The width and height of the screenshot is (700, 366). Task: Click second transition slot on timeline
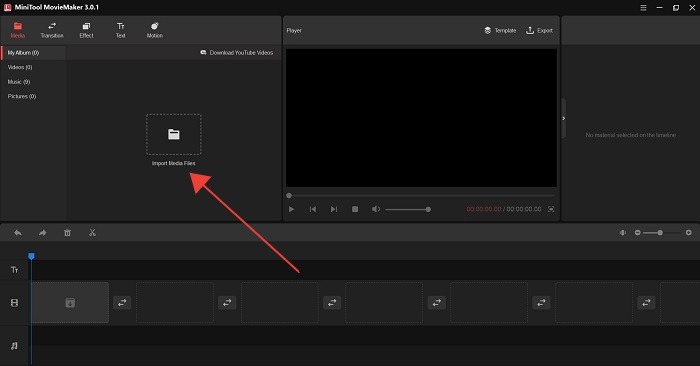click(227, 303)
